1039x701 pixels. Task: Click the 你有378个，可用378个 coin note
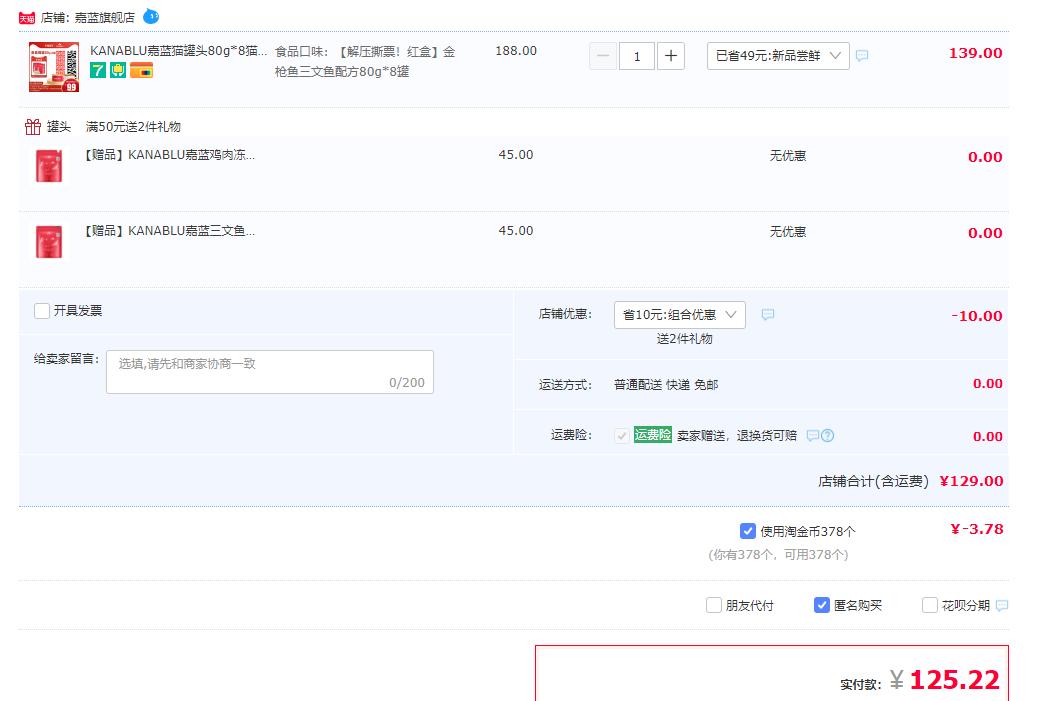(x=779, y=555)
